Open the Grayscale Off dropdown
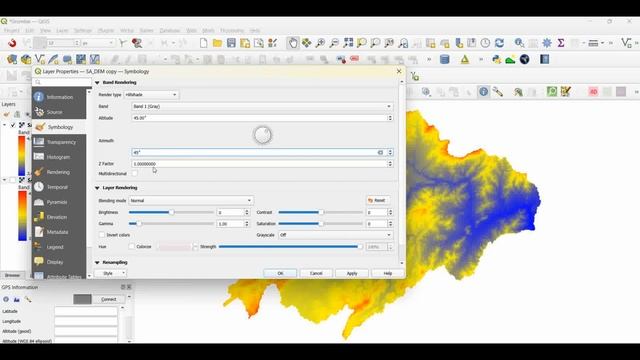The height and width of the screenshot is (360, 640). [x=336, y=235]
